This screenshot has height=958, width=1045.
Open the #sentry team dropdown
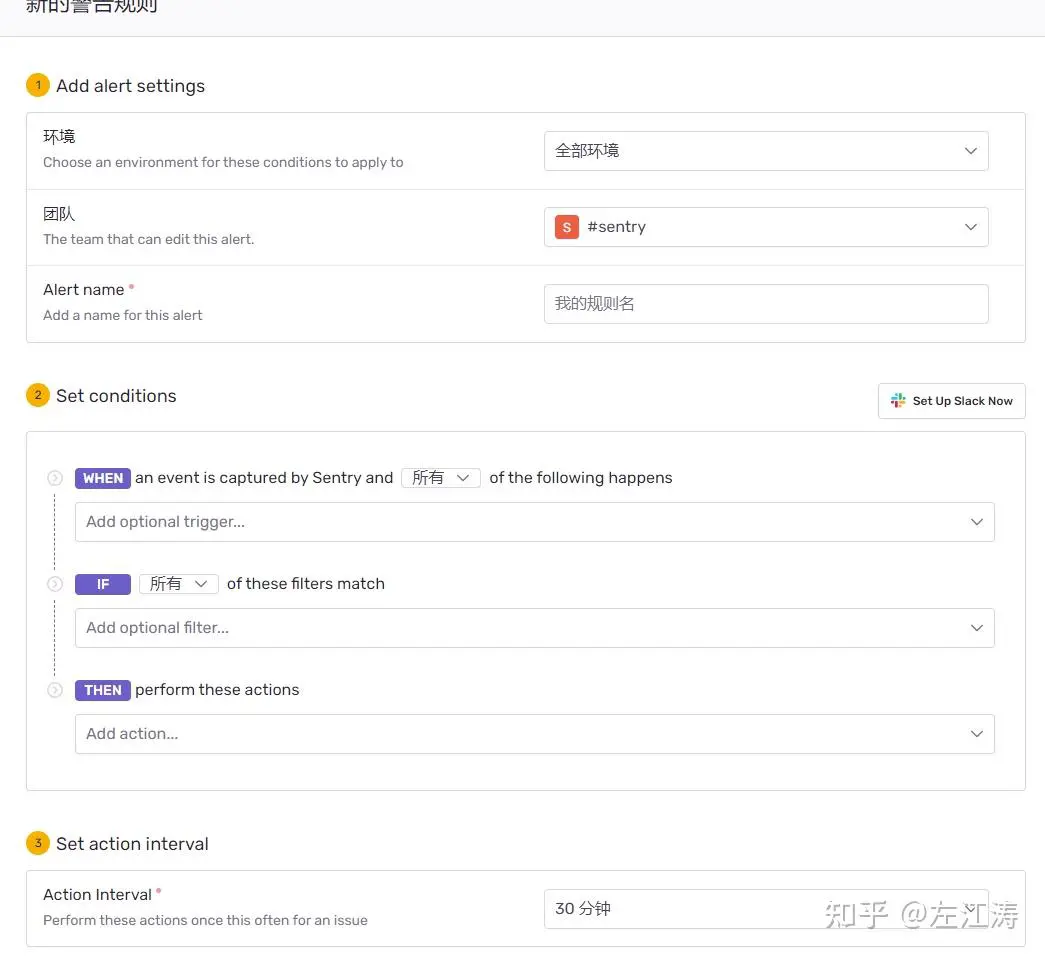(x=765, y=227)
